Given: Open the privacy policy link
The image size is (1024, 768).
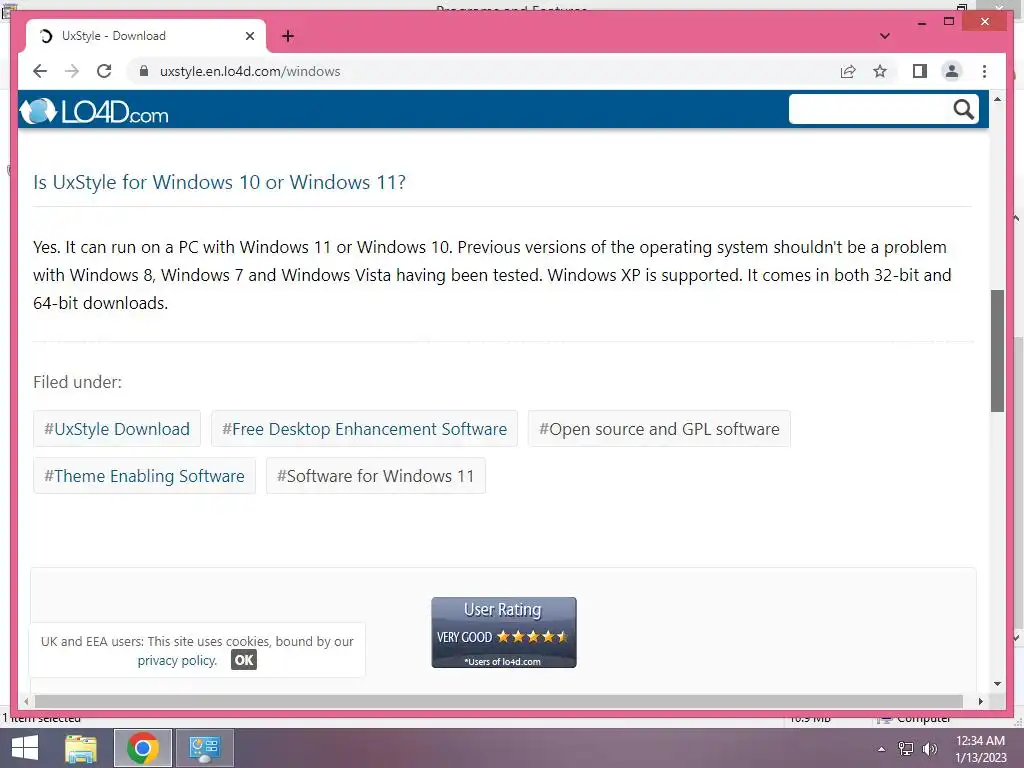Looking at the screenshot, I should pyautogui.click(x=177, y=660).
